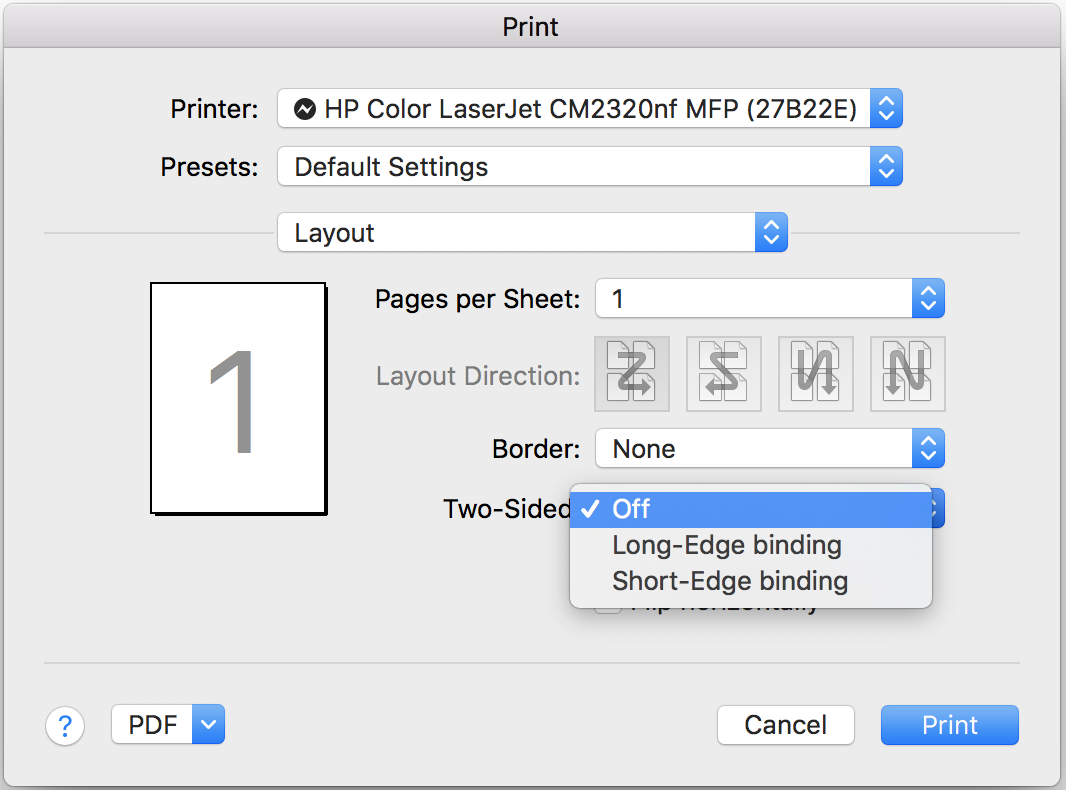Open the Printer selection popup arrows
Viewport: 1066px width, 790px height.
[886, 109]
